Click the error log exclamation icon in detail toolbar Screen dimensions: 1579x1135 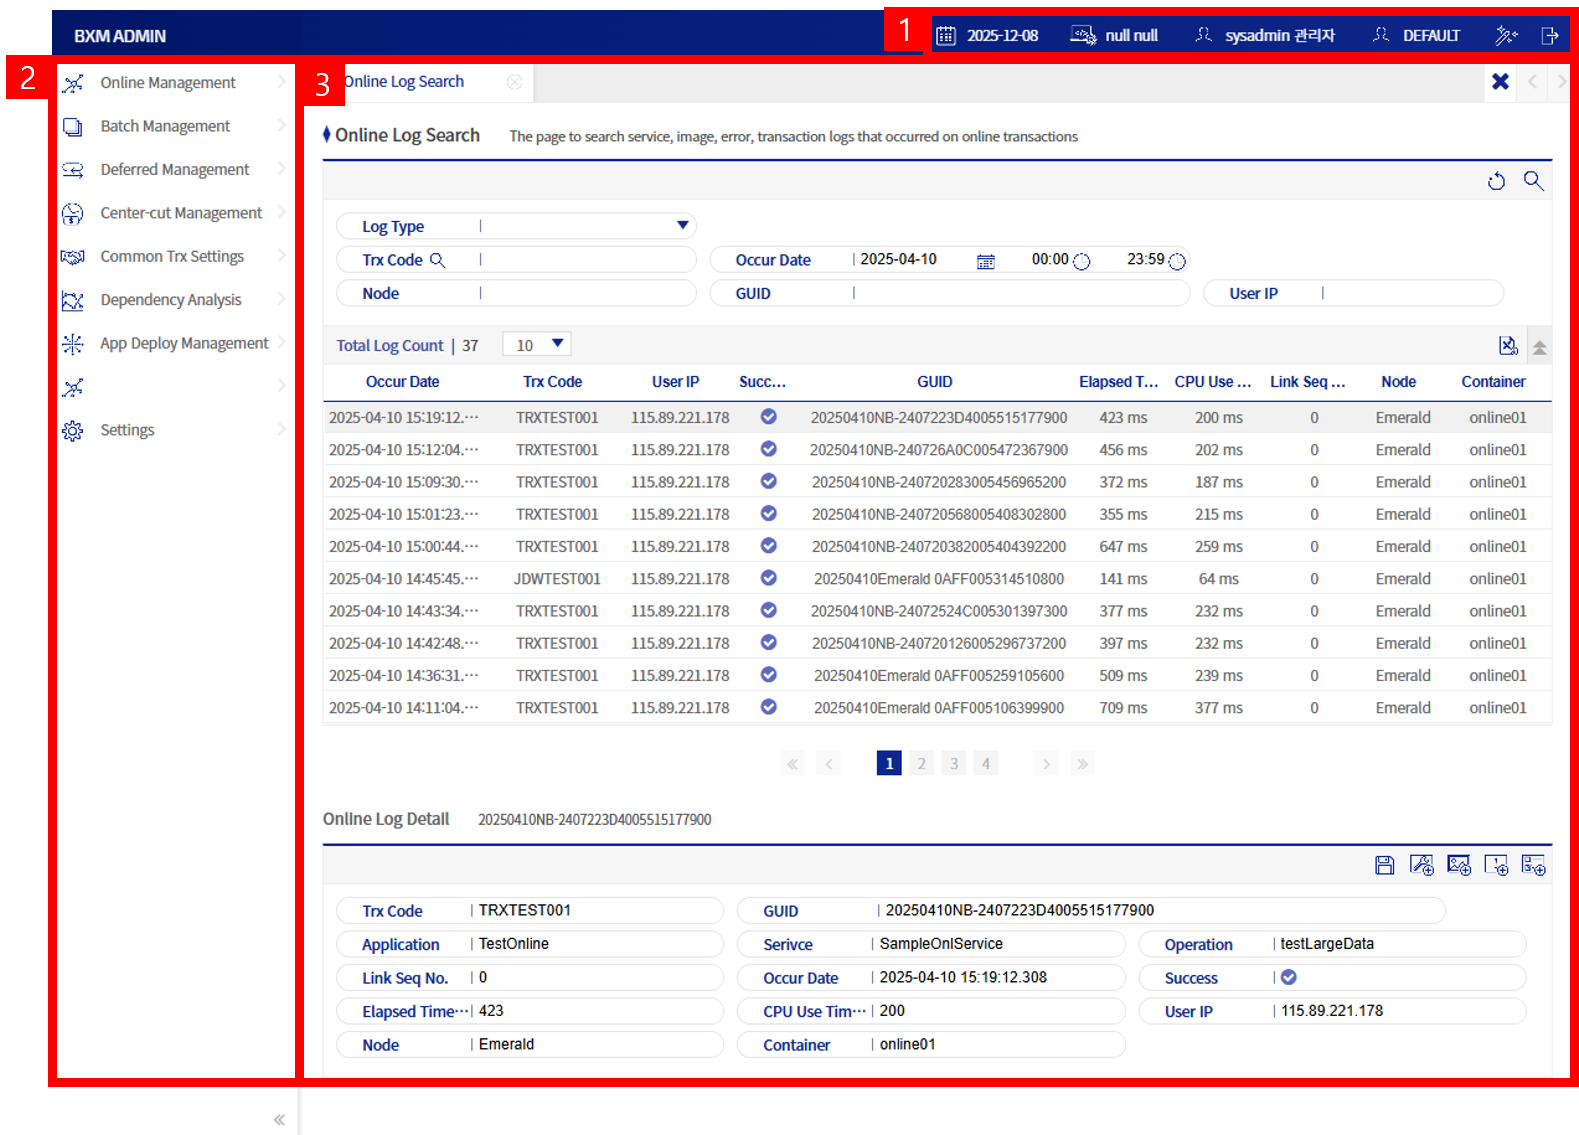1496,865
